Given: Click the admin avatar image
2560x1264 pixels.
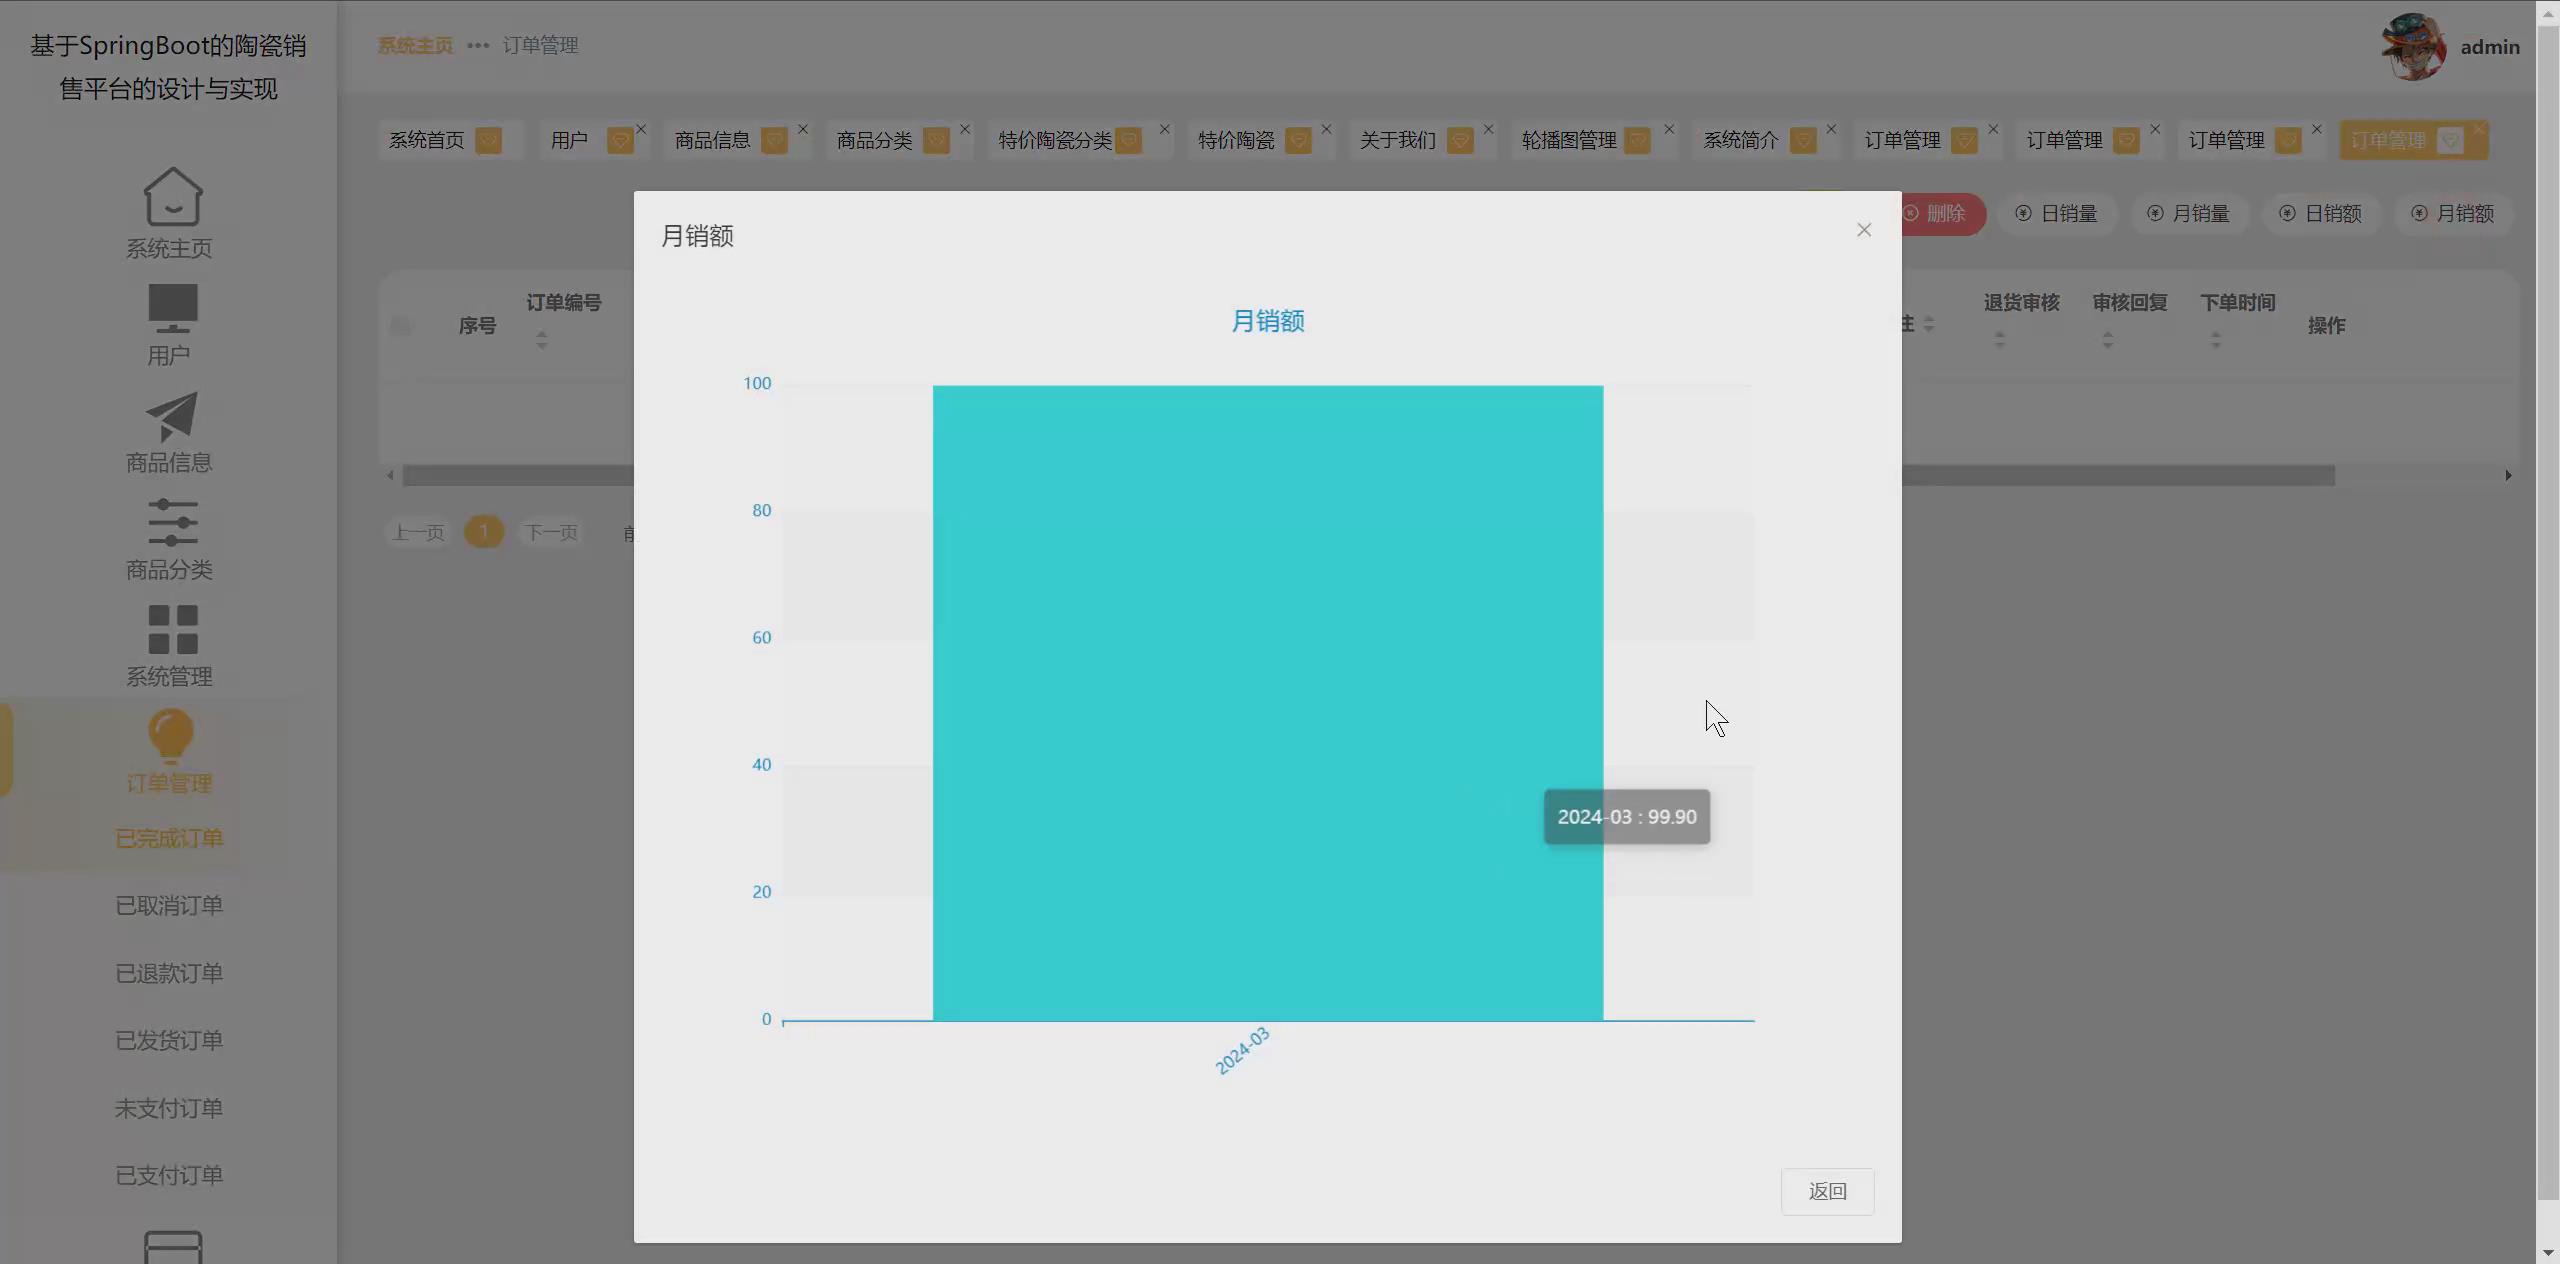Looking at the screenshot, I should 2413,46.
